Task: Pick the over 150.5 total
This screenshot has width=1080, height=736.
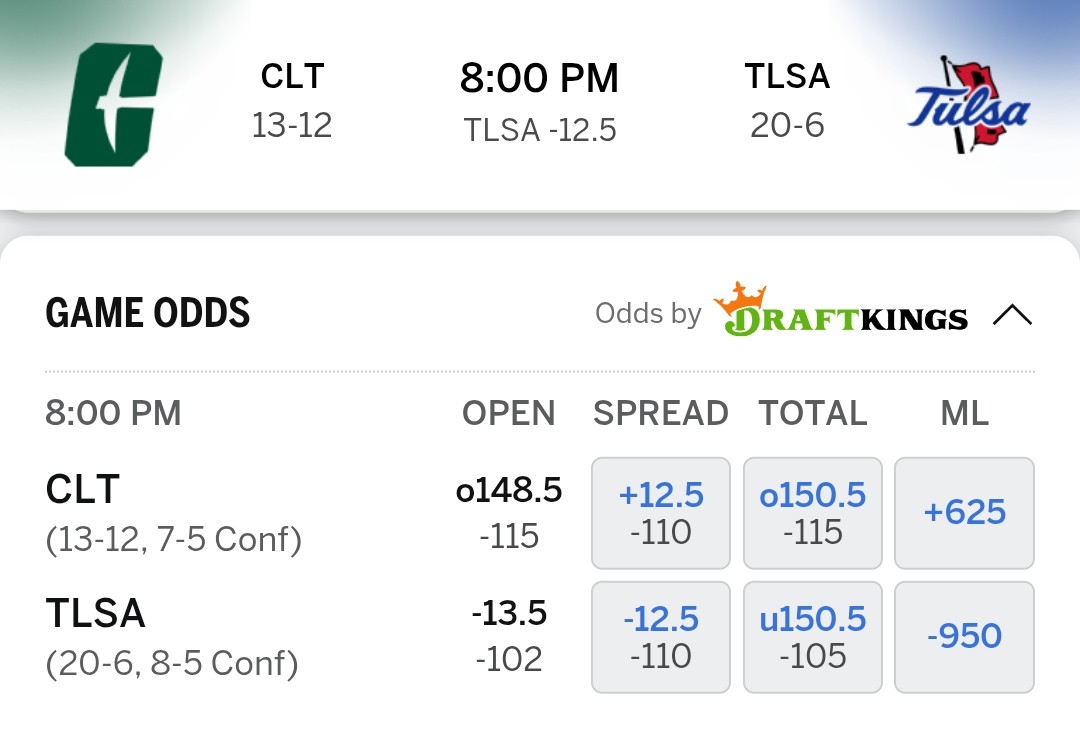Action: point(813,513)
